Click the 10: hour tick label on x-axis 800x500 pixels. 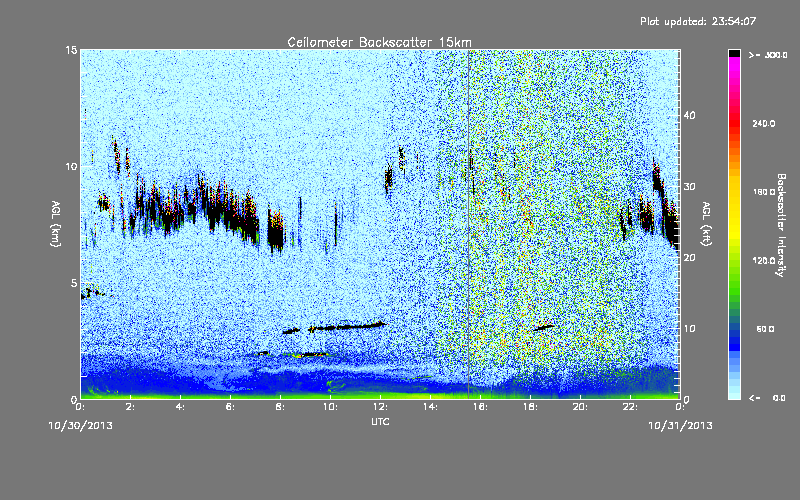(x=330, y=407)
